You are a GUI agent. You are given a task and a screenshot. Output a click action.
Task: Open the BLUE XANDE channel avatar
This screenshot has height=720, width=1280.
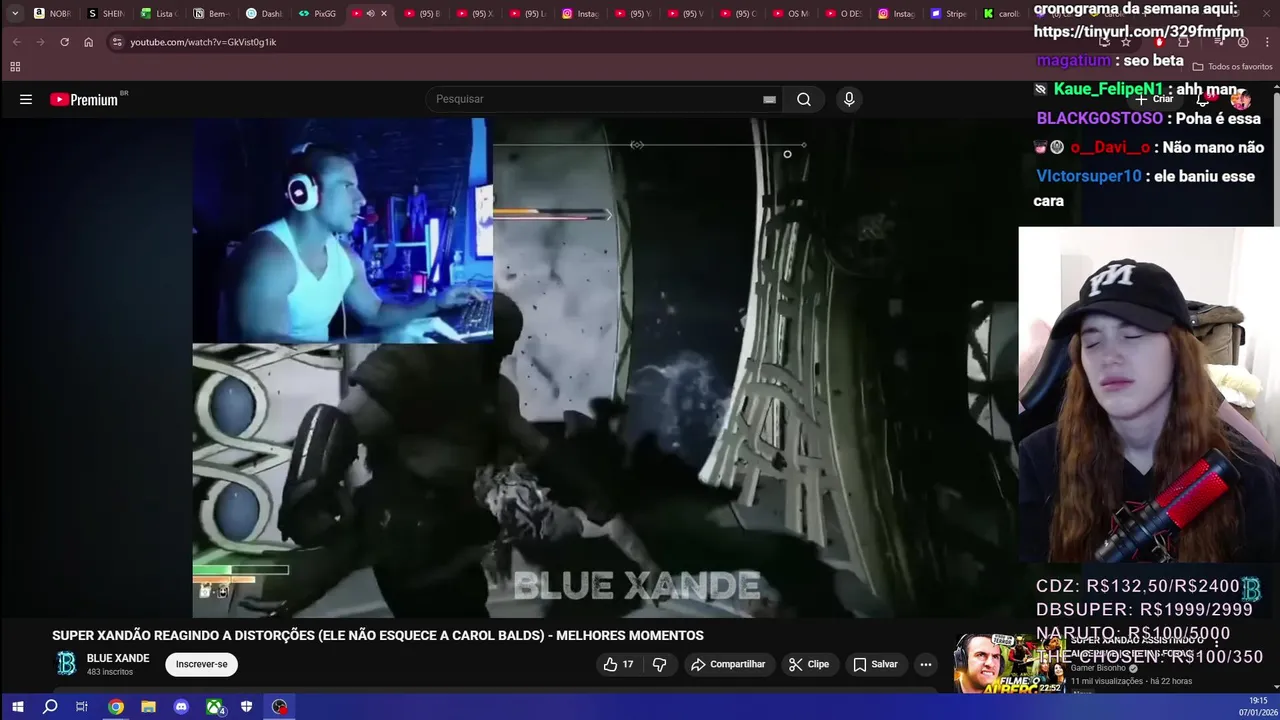coord(66,664)
